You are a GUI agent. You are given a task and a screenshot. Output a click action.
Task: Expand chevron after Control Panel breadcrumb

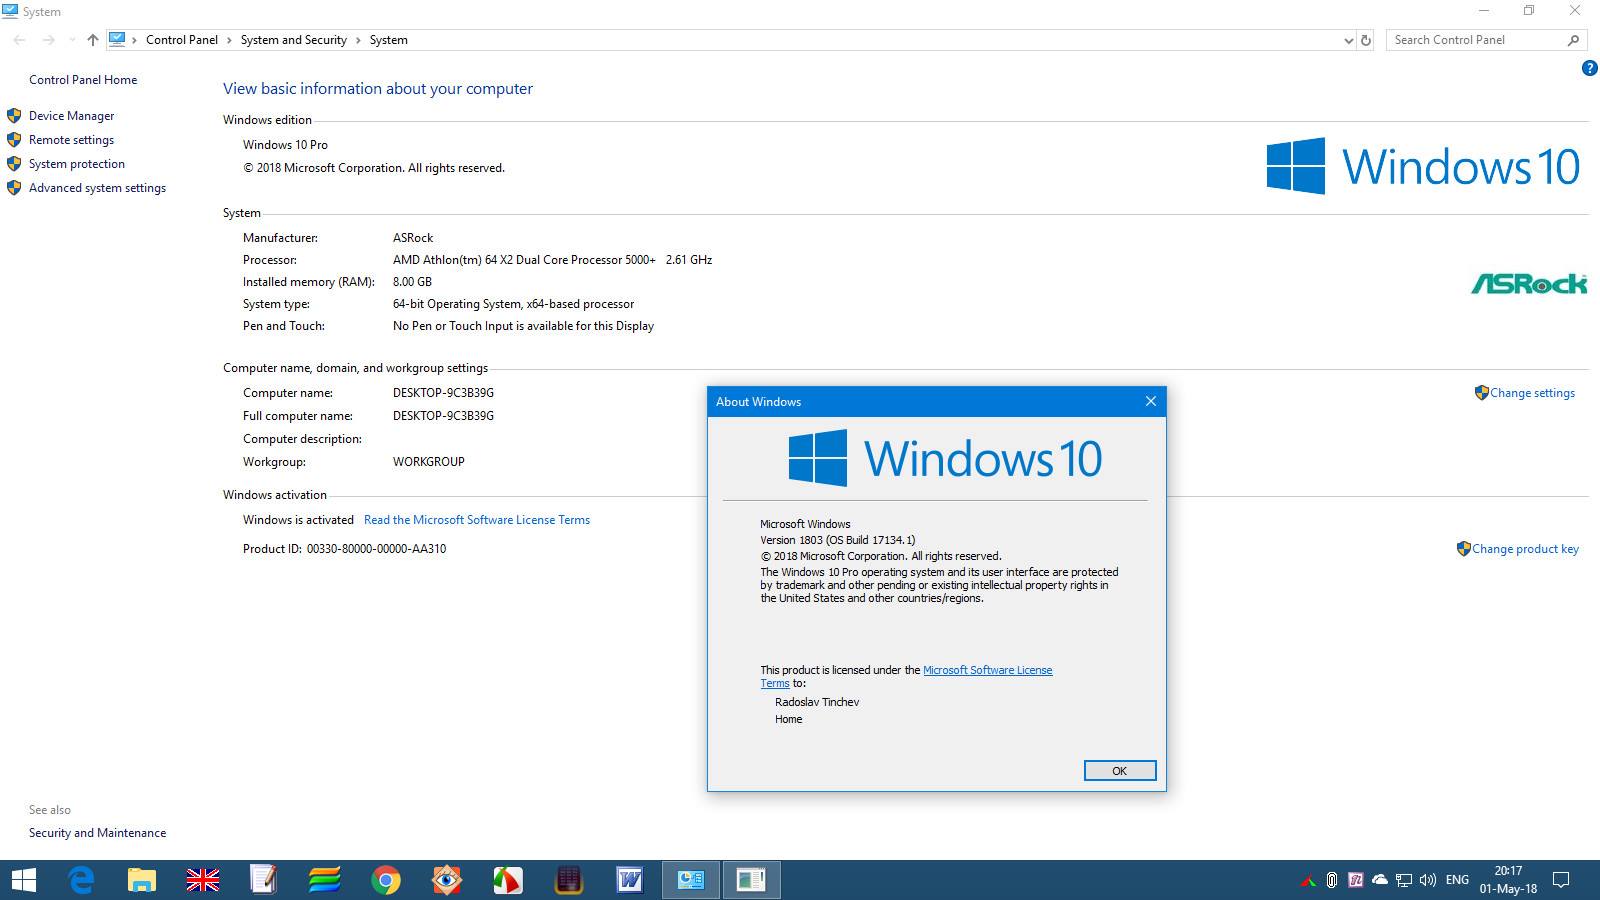pyautogui.click(x=229, y=40)
